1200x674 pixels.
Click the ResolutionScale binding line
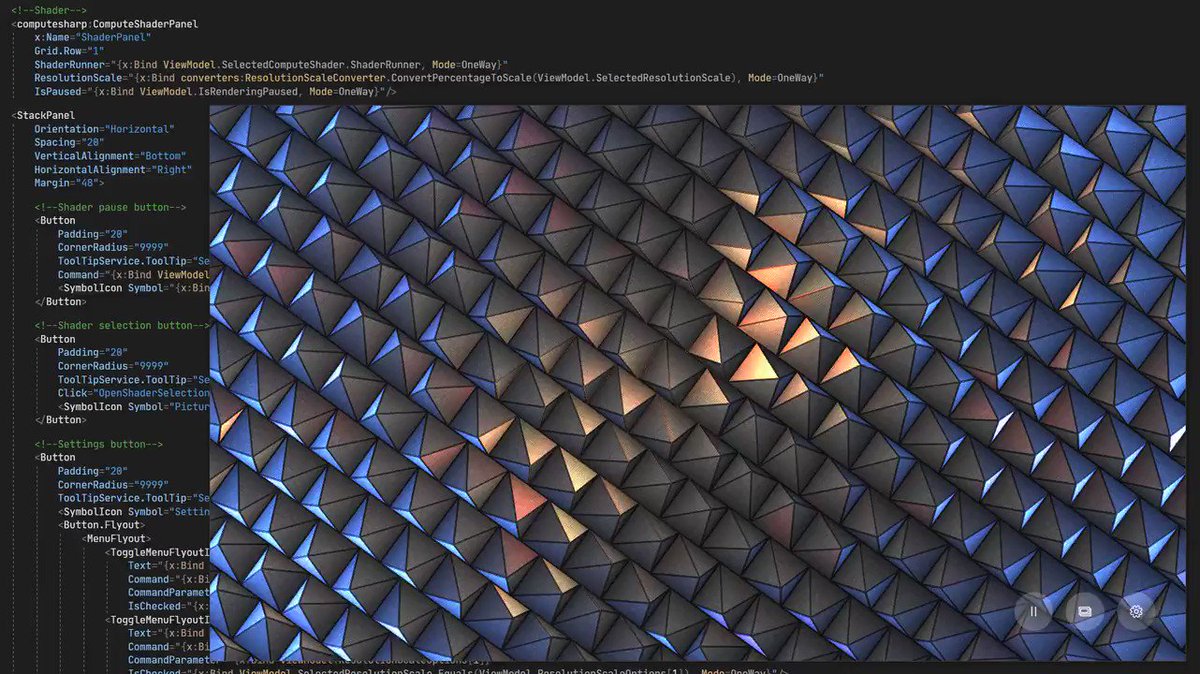pyautogui.click(x=429, y=78)
